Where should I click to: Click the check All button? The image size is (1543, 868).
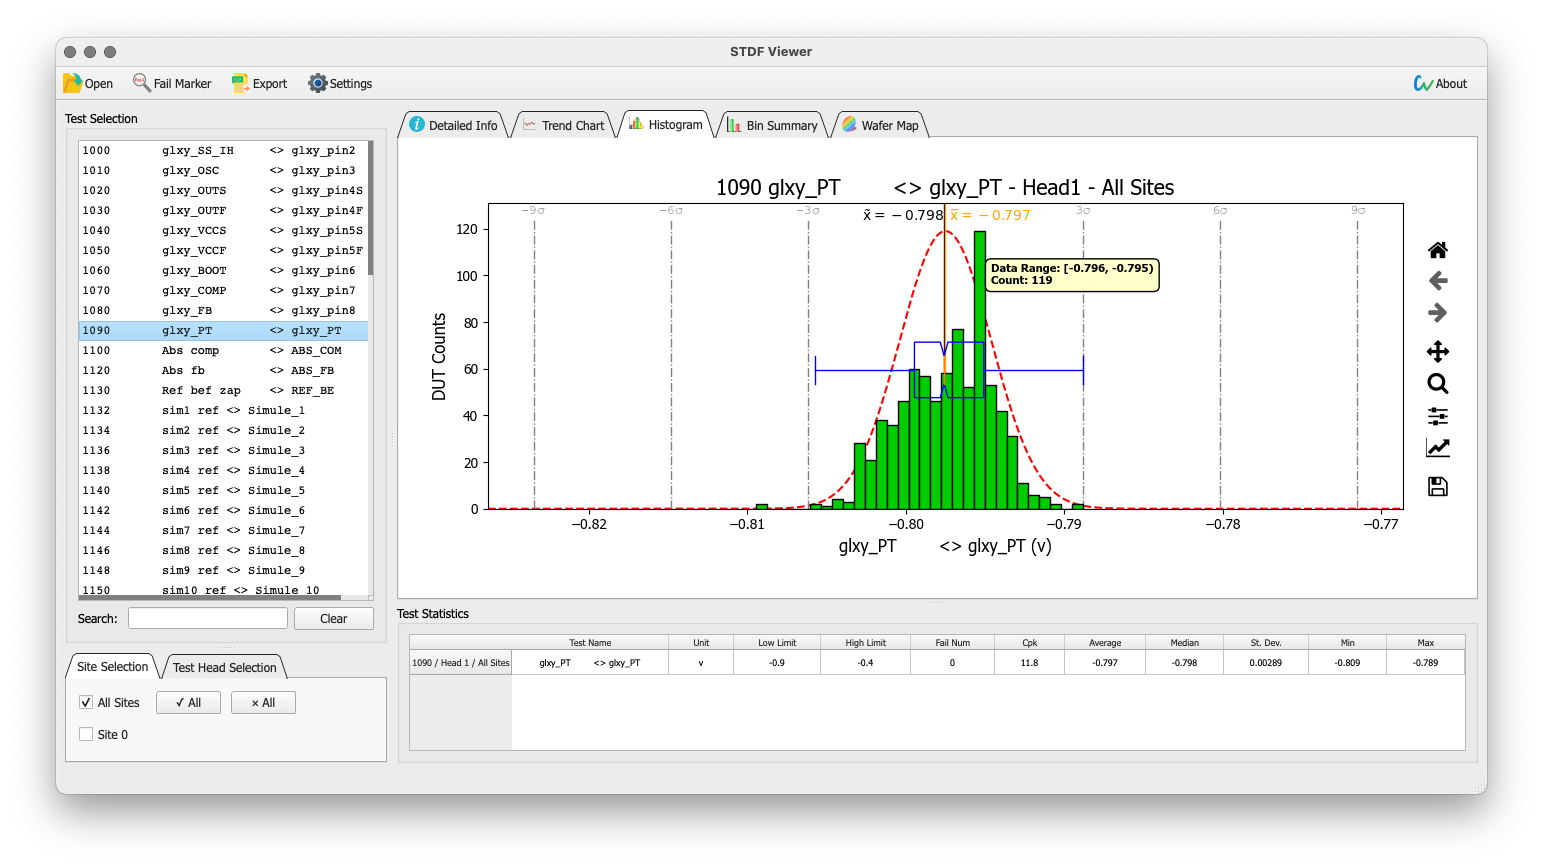click(188, 703)
